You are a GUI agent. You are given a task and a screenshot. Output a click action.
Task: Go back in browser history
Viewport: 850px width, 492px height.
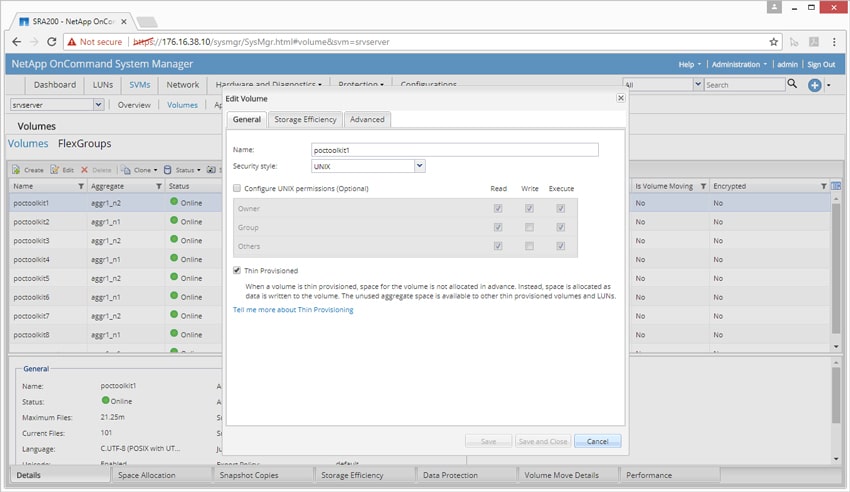[x=17, y=42]
